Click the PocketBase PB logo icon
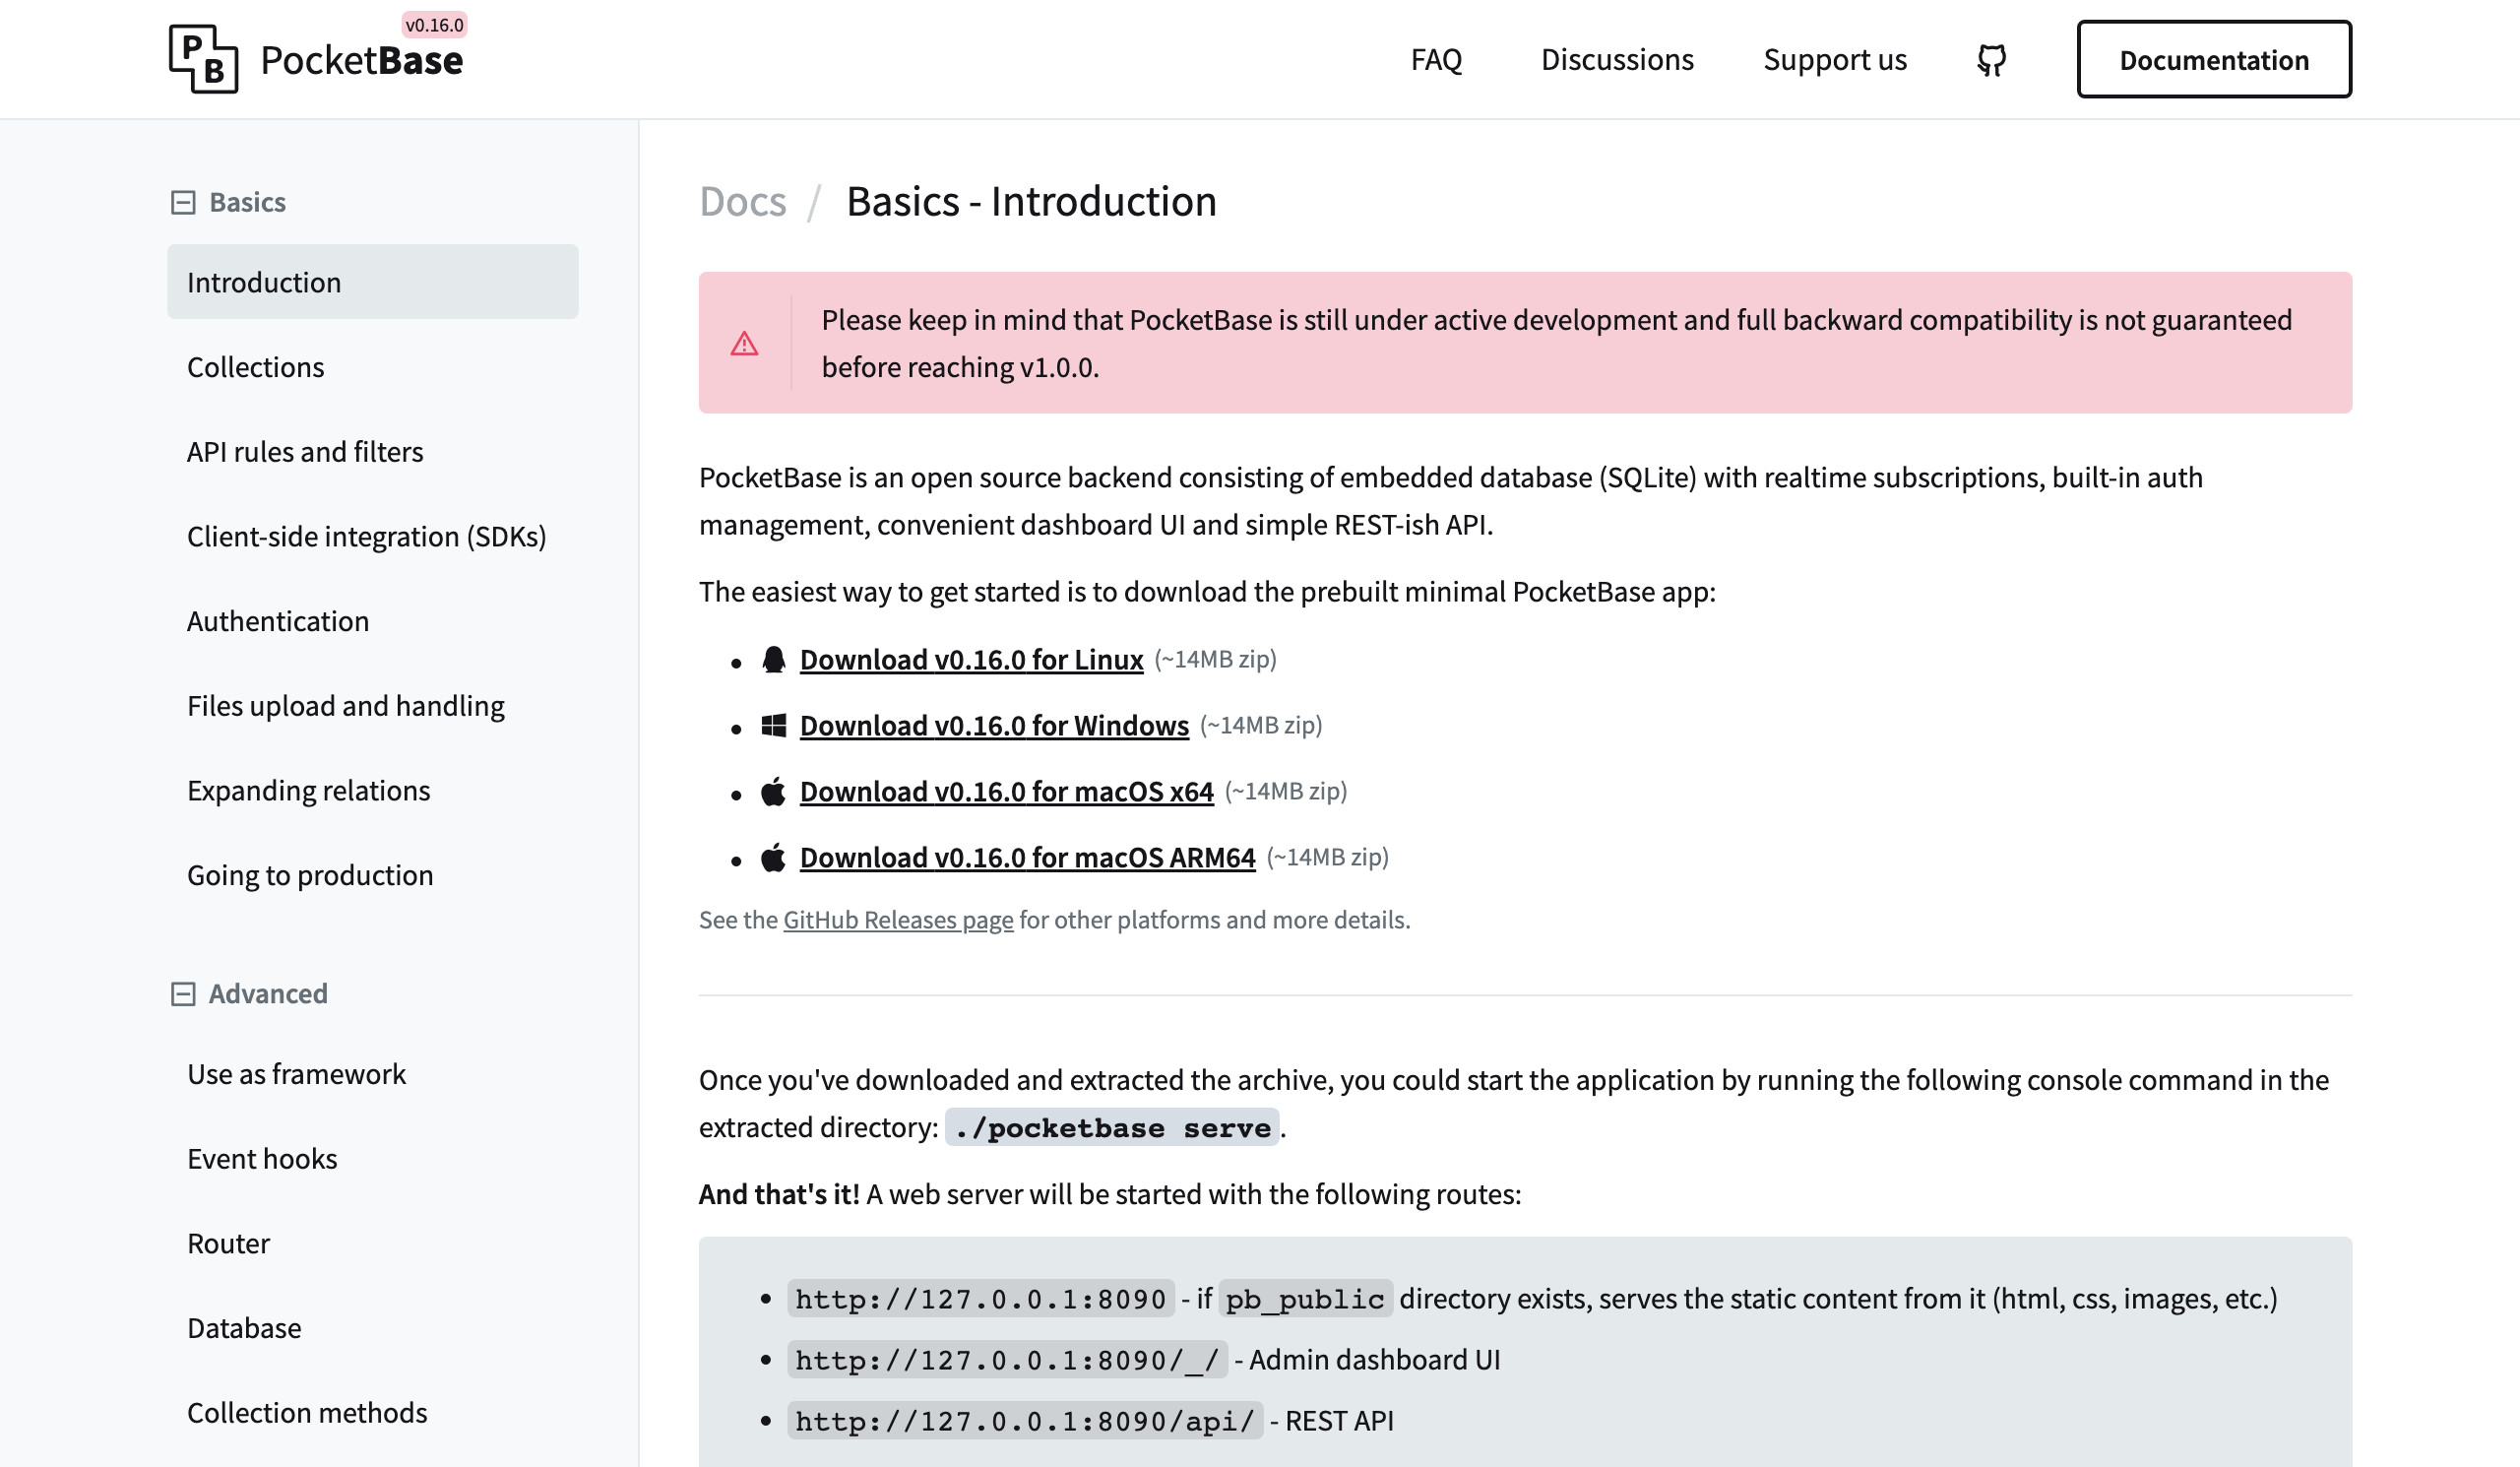This screenshot has height=1467, width=2520. point(203,59)
